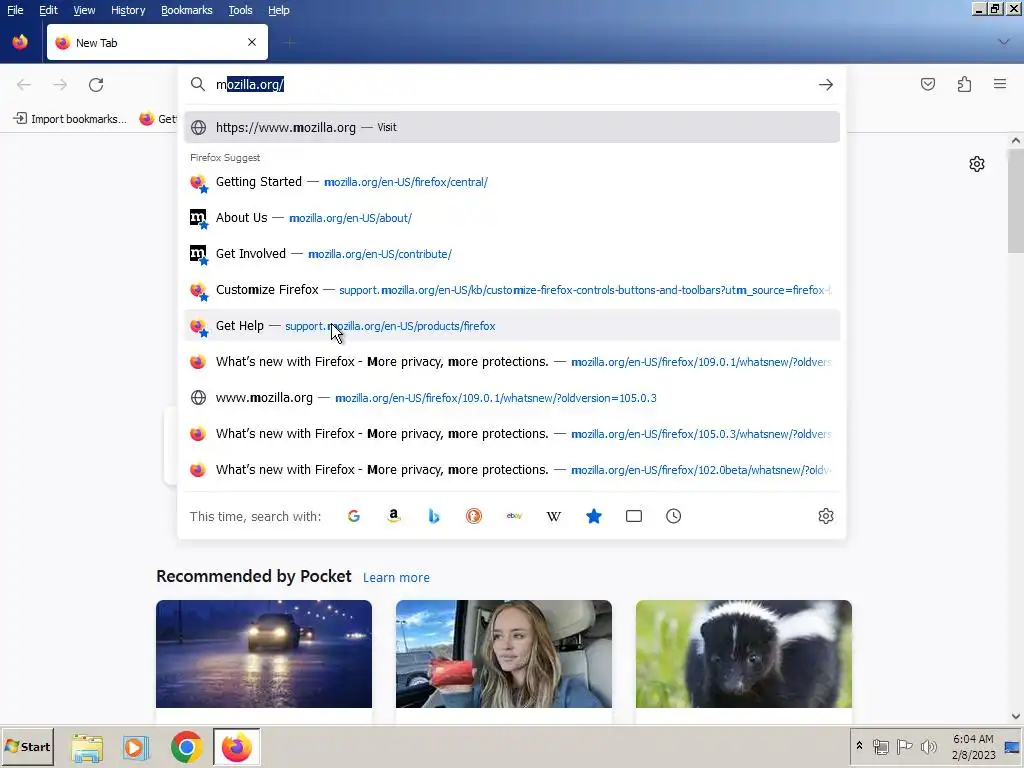Open Save to Pocket button
Image resolution: width=1024 pixels, height=768 pixels.
click(x=927, y=84)
